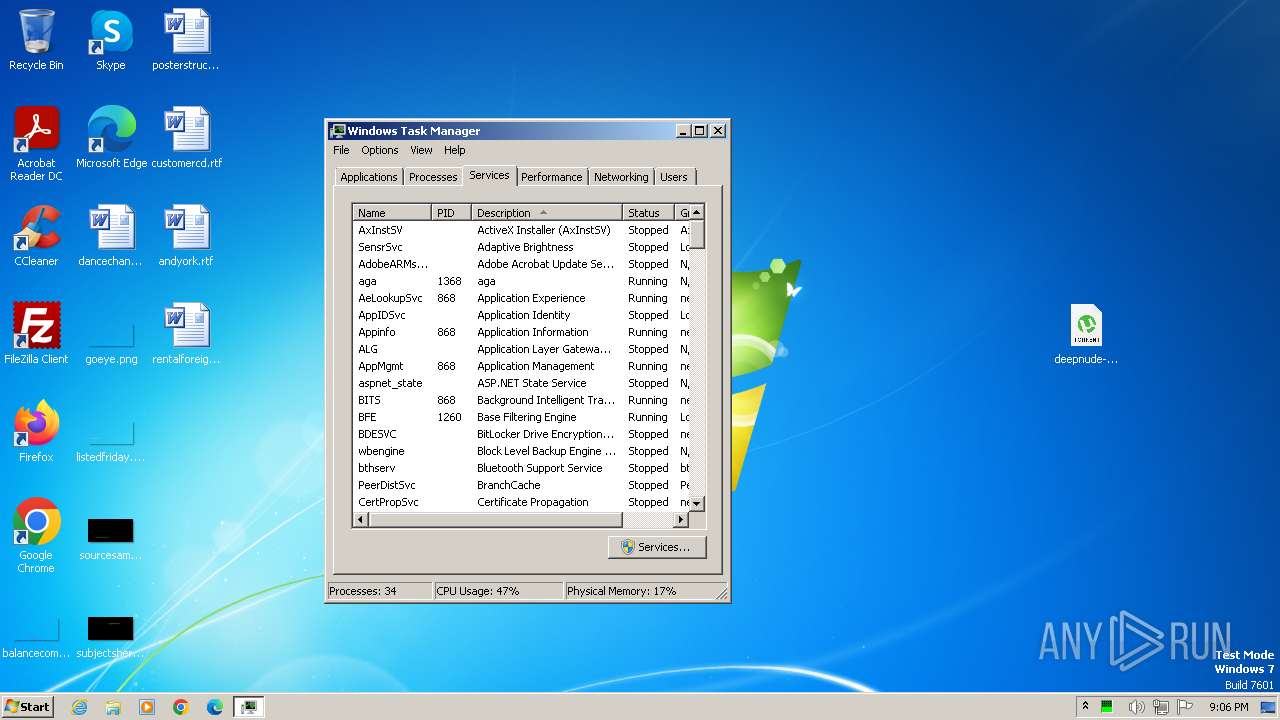The image size is (1280, 720).
Task: Select the rentalforeig document icon
Action: [186, 334]
